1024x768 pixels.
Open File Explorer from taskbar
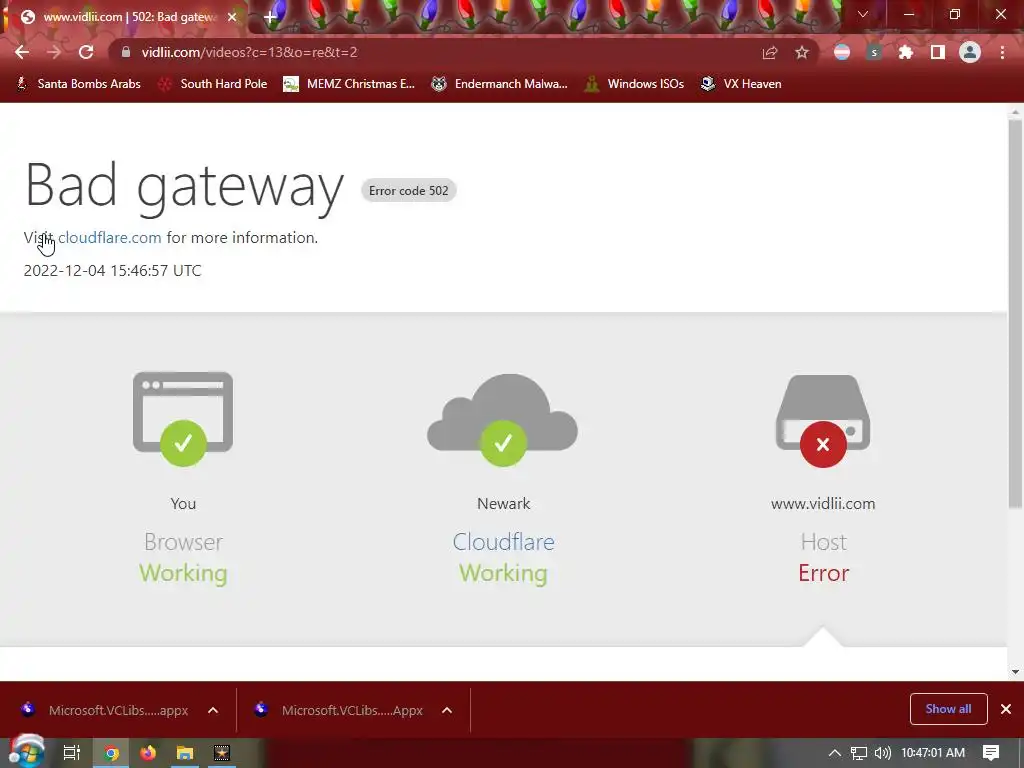pos(185,753)
